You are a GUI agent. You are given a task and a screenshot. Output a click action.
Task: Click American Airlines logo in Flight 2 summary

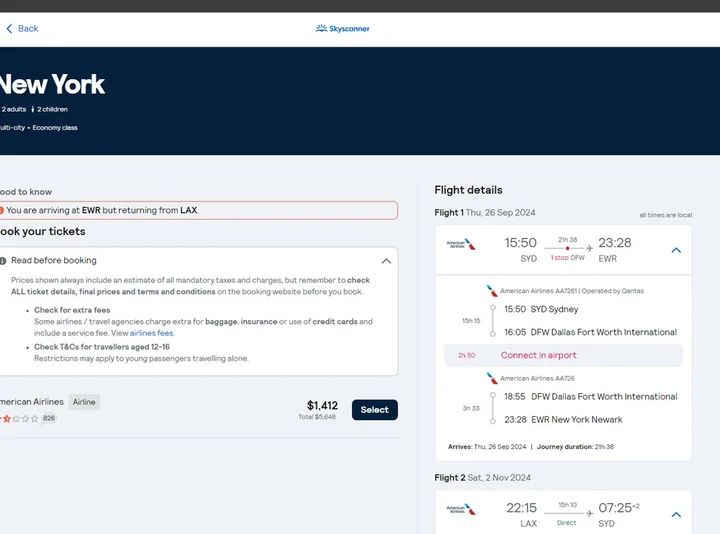461,510
